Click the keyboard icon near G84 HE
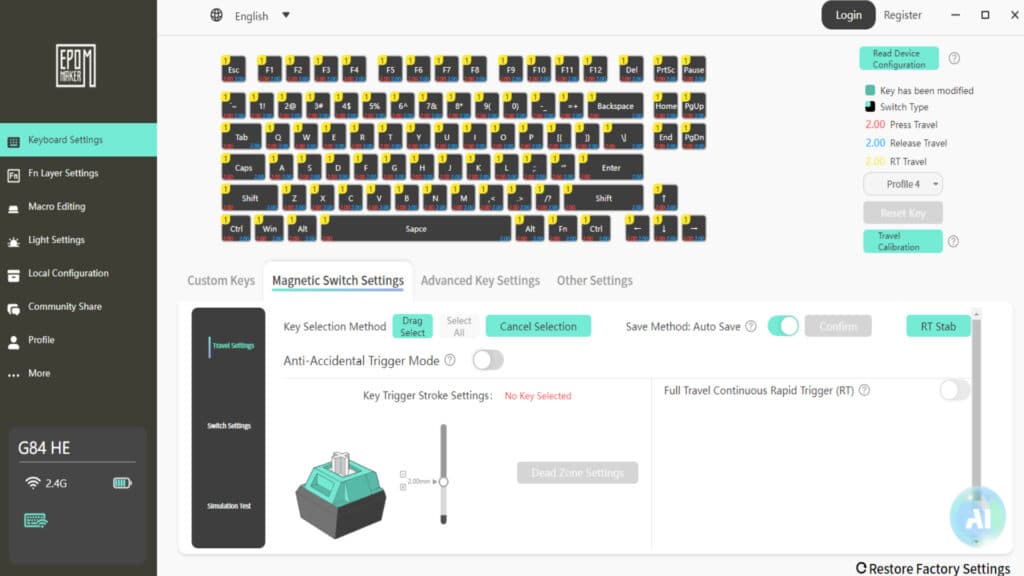The width and height of the screenshot is (1024, 576). pyautogui.click(x=36, y=520)
